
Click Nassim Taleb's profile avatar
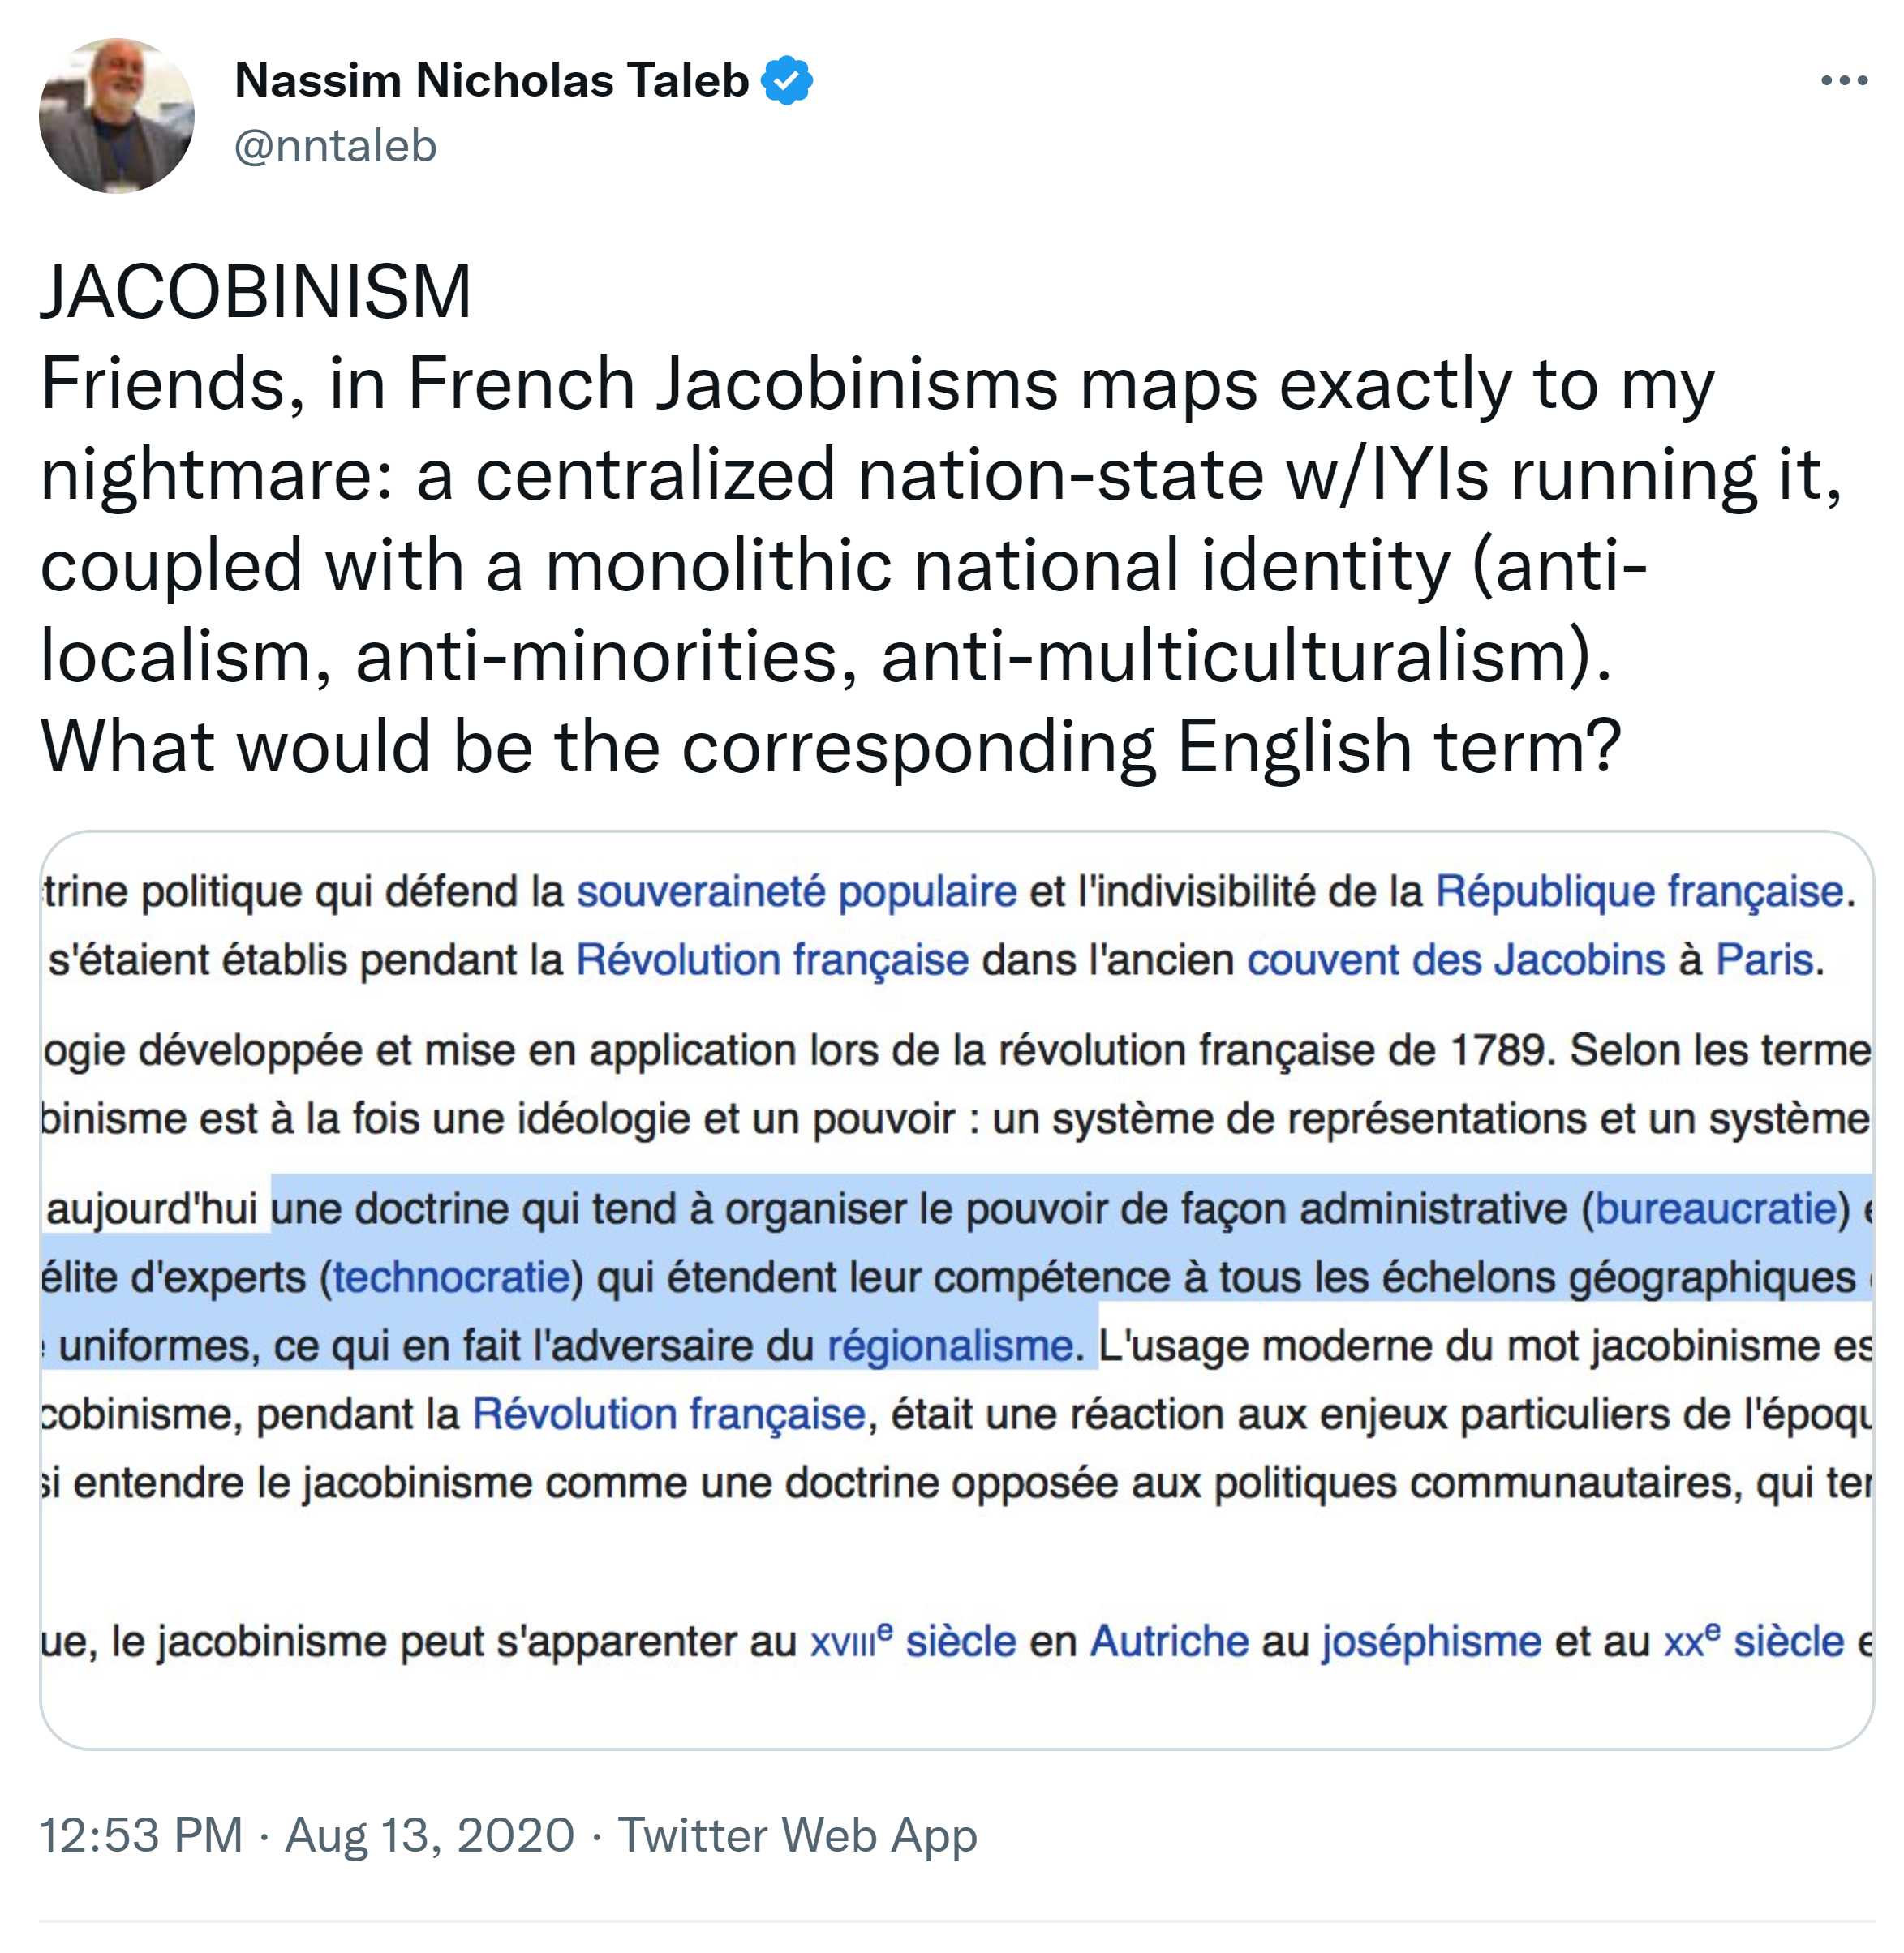pyautogui.click(x=117, y=116)
